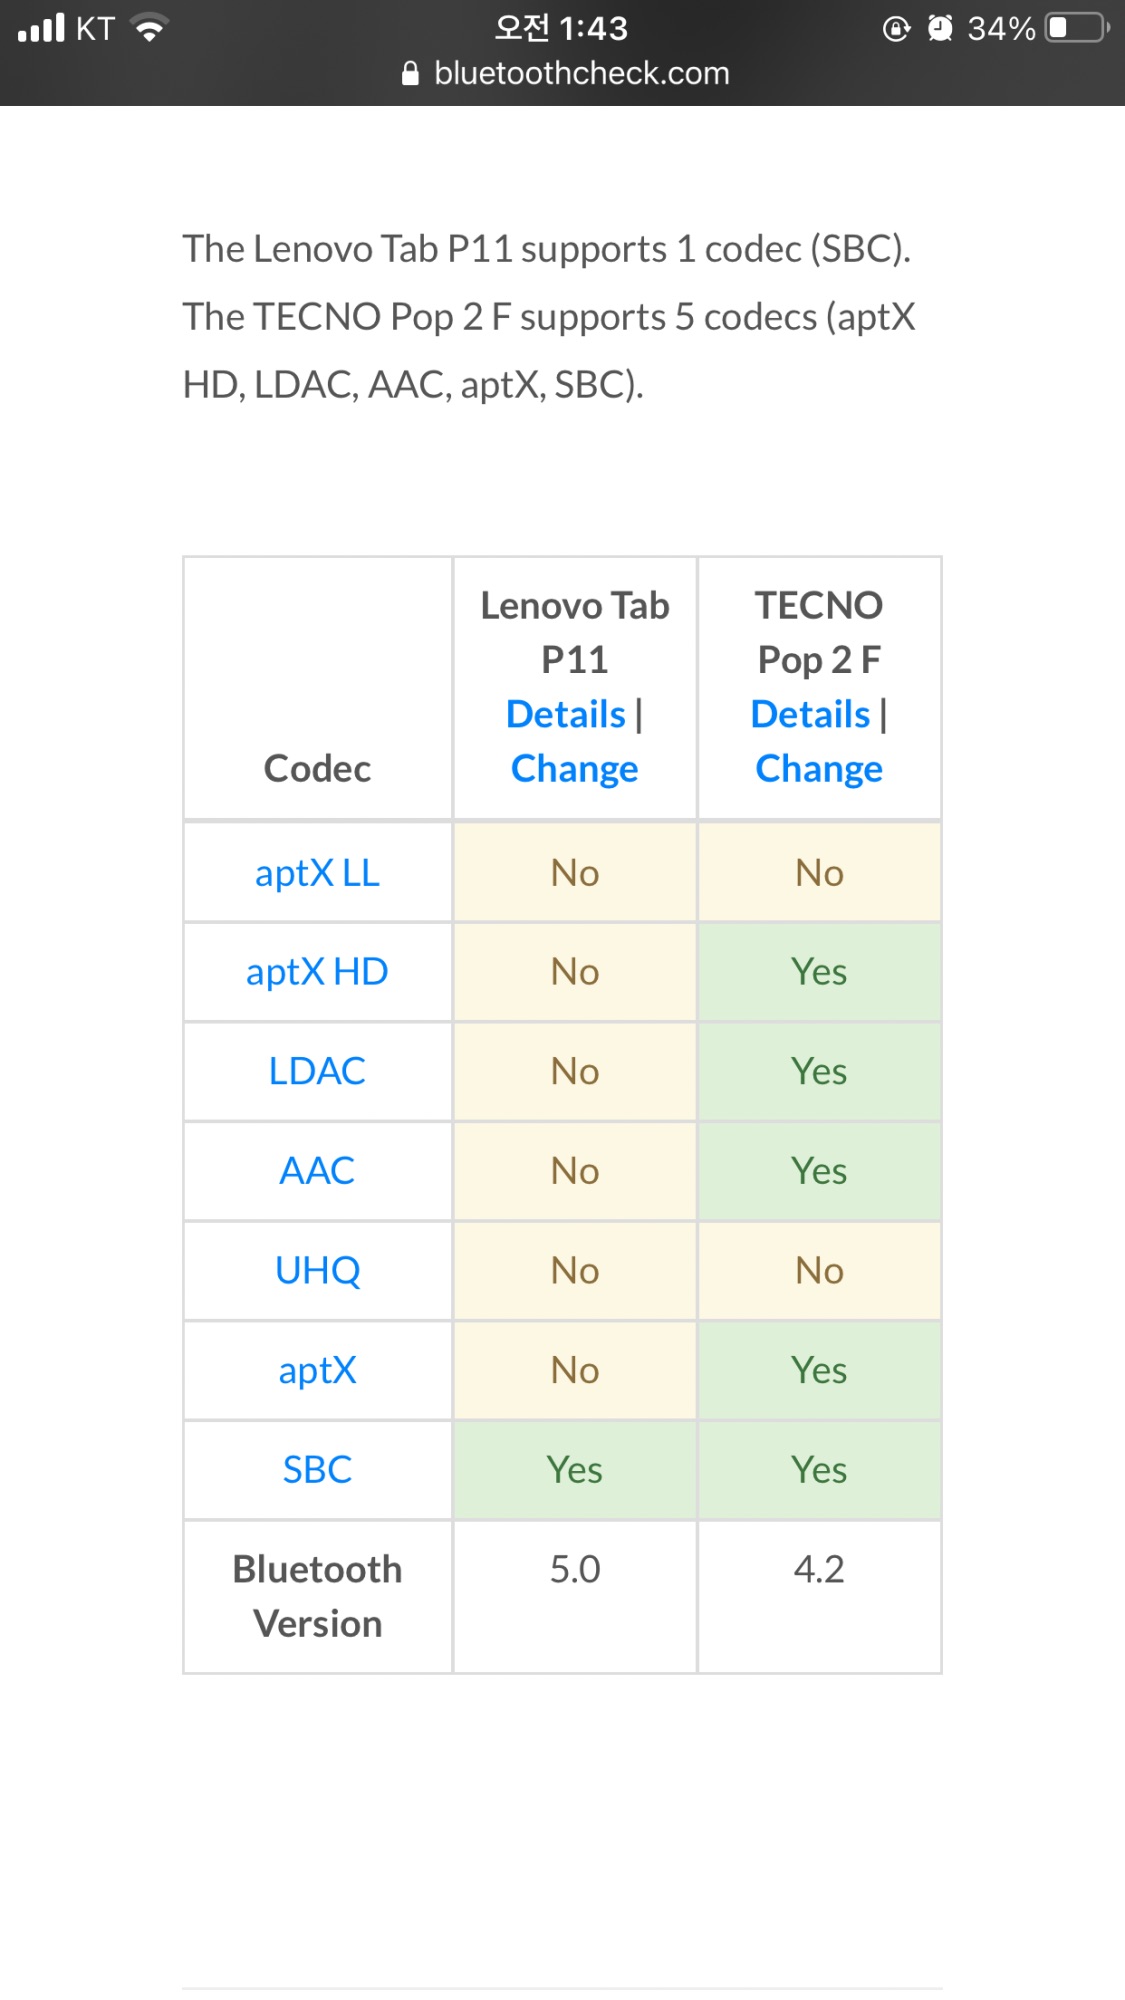Open the LDAC codec link
Image resolution: width=1125 pixels, height=2000 pixels.
(317, 1071)
